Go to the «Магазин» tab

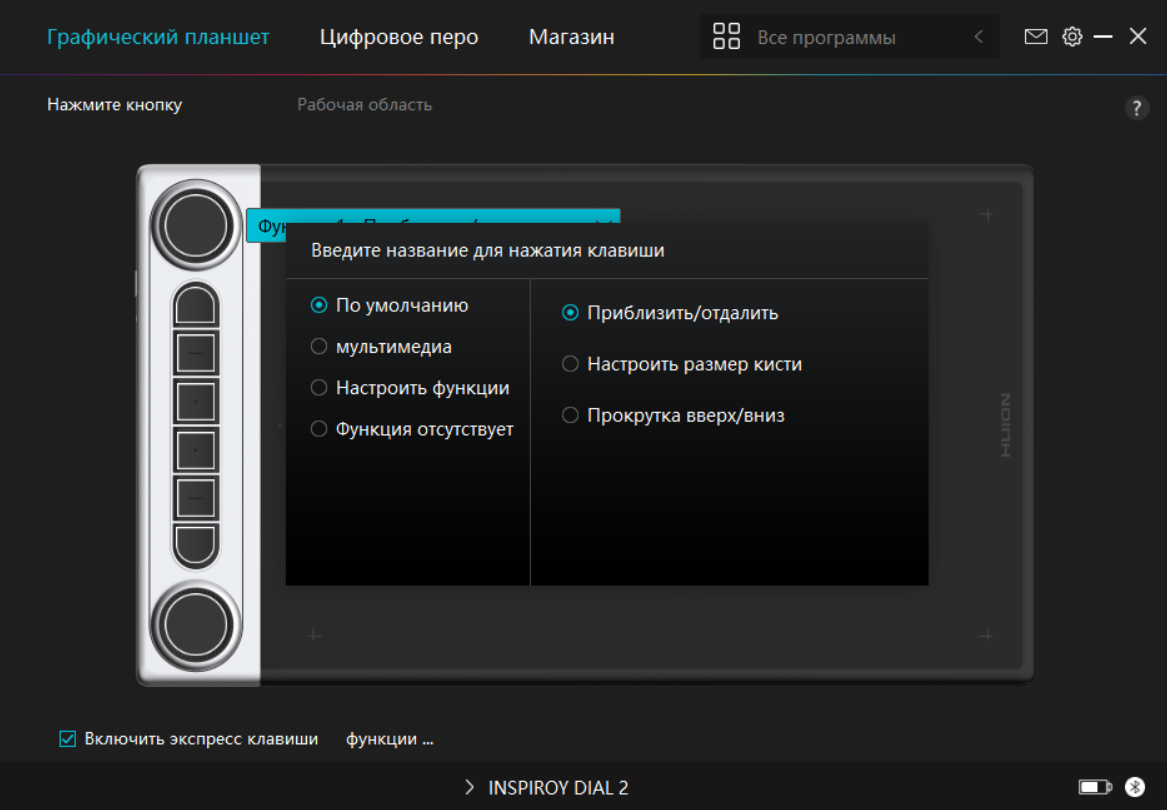tap(571, 37)
